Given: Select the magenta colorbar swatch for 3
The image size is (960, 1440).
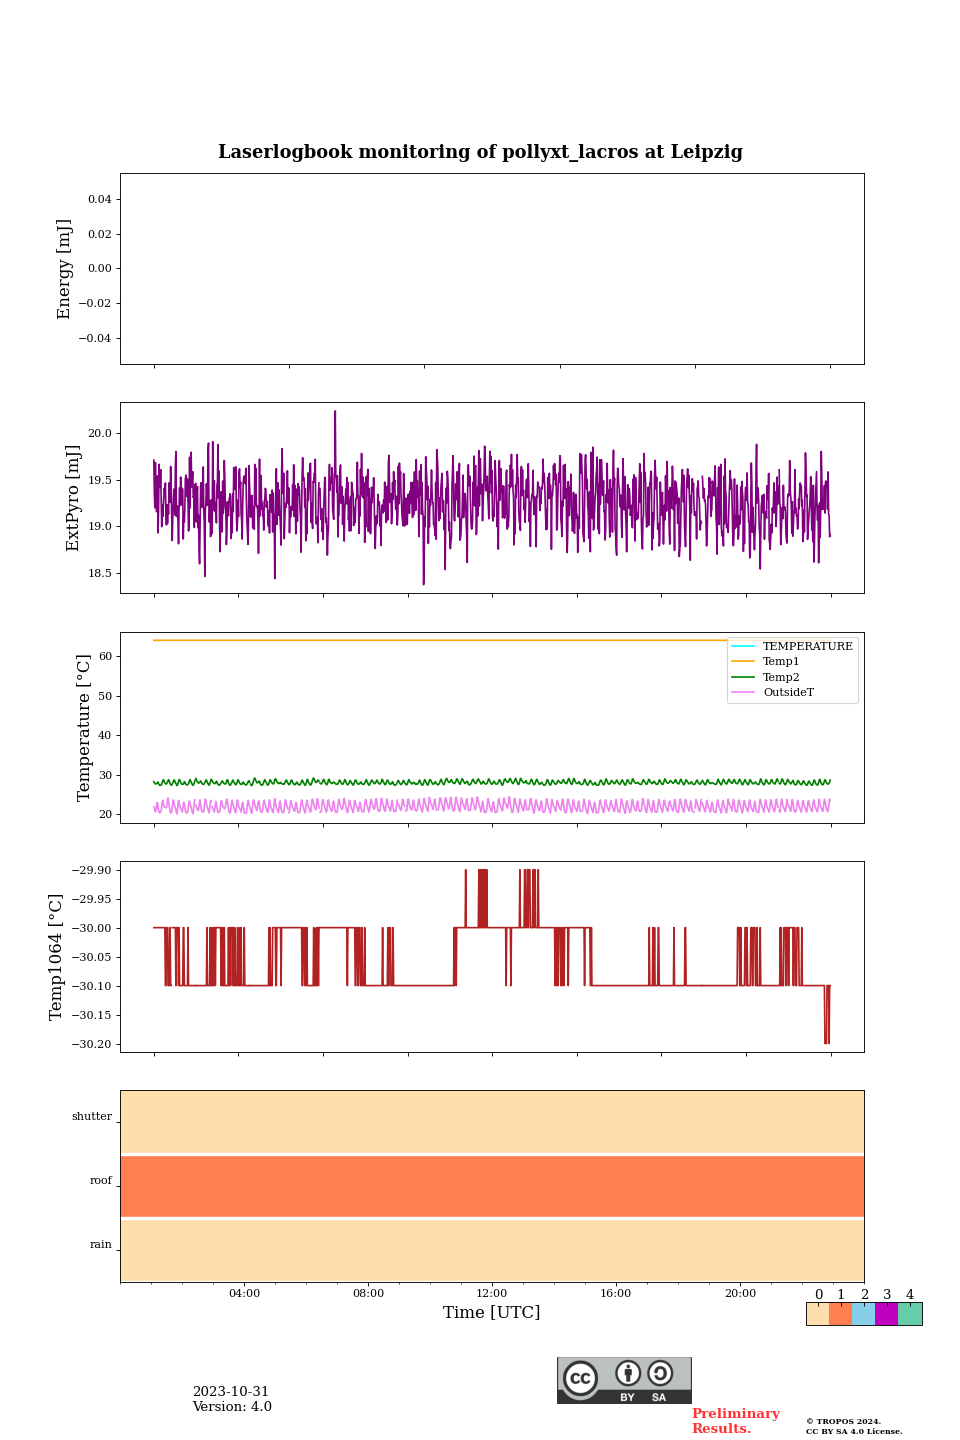Looking at the screenshot, I should pos(887,1314).
